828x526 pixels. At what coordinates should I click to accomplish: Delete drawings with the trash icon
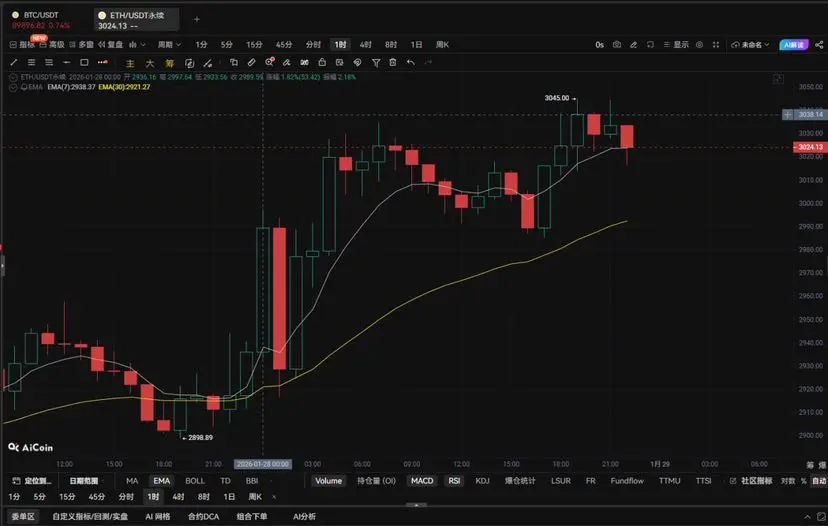tap(393, 62)
